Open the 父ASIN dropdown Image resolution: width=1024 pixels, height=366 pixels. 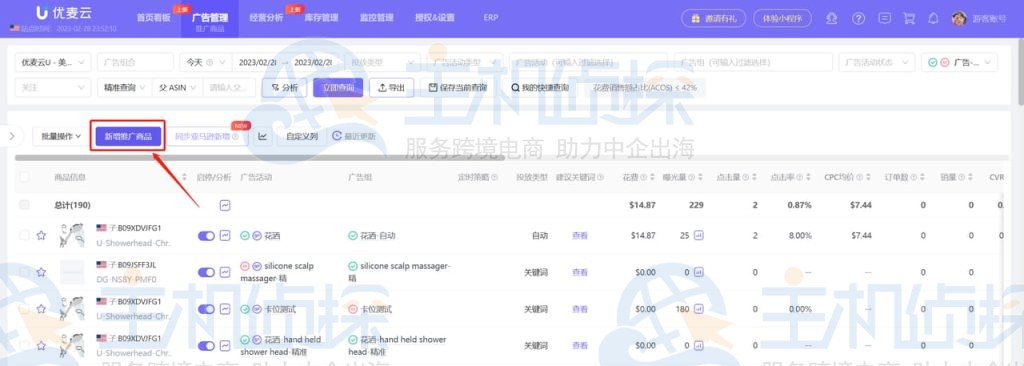click(x=177, y=88)
